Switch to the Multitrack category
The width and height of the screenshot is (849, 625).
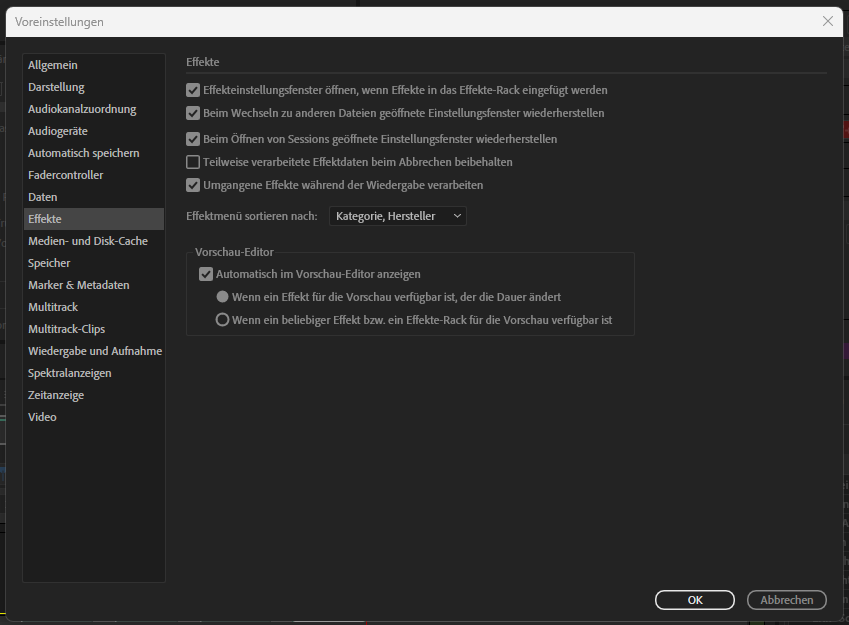(52, 306)
